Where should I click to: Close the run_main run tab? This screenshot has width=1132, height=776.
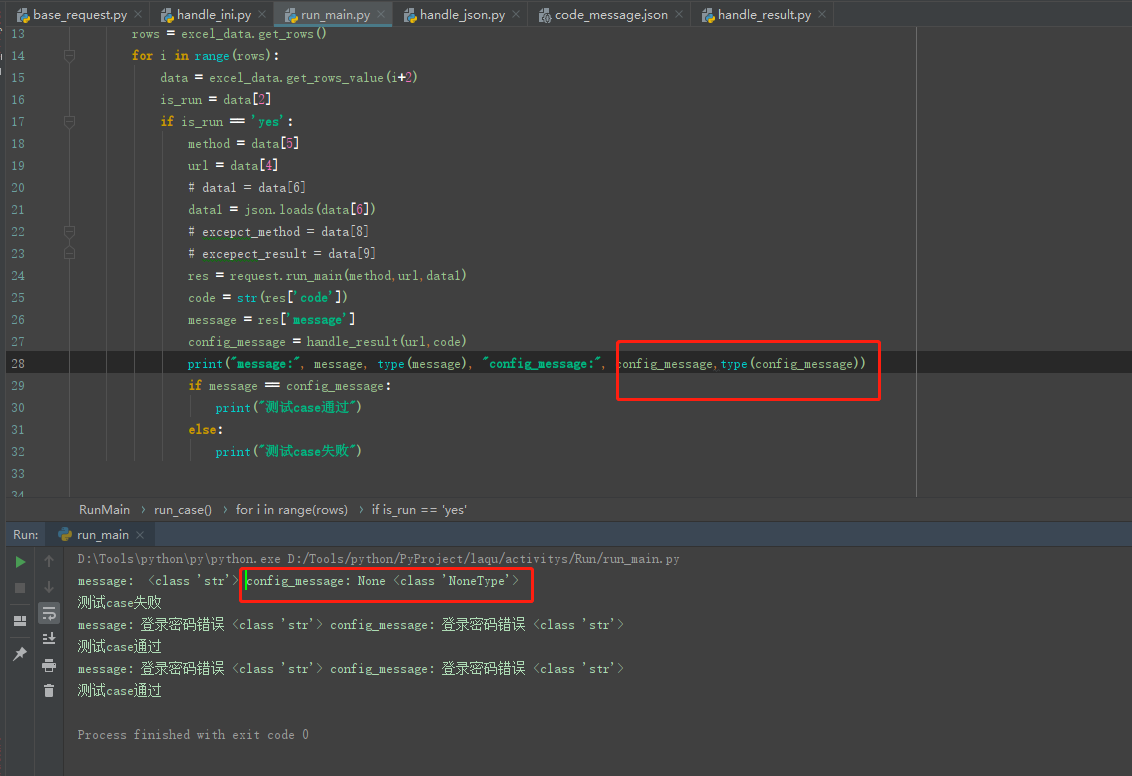coord(140,535)
